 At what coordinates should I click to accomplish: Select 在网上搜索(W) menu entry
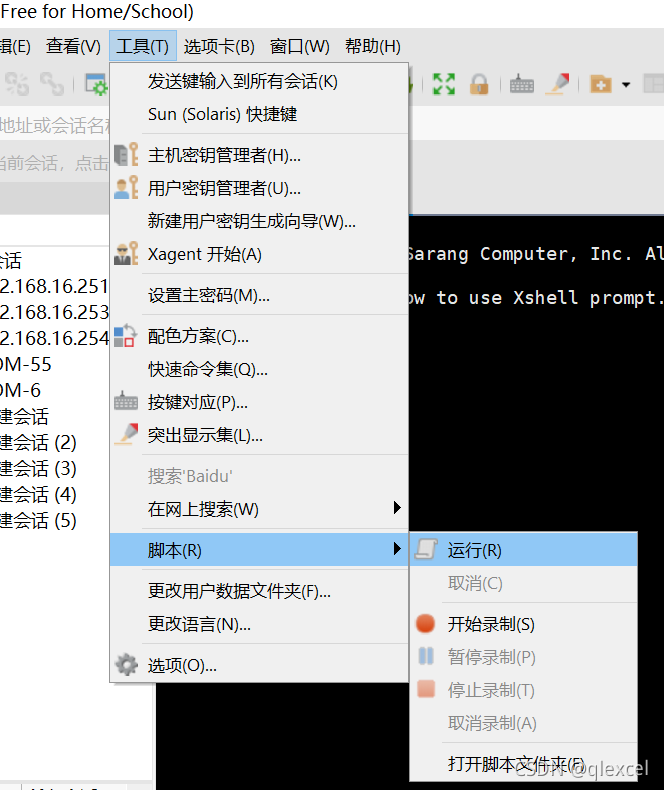(x=259, y=509)
